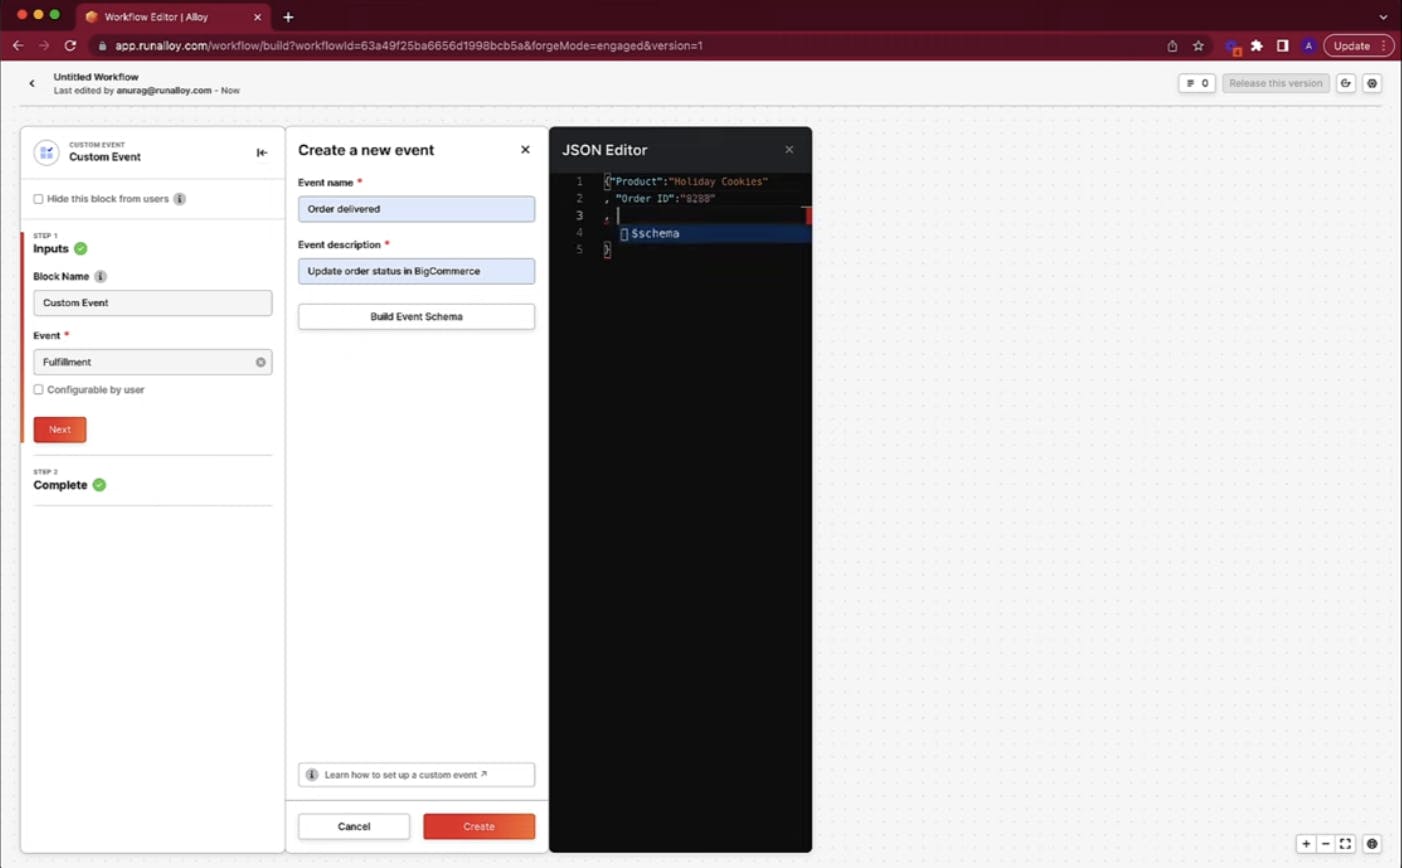Close the Create a new event panel
This screenshot has width=1402, height=868.
[525, 150]
